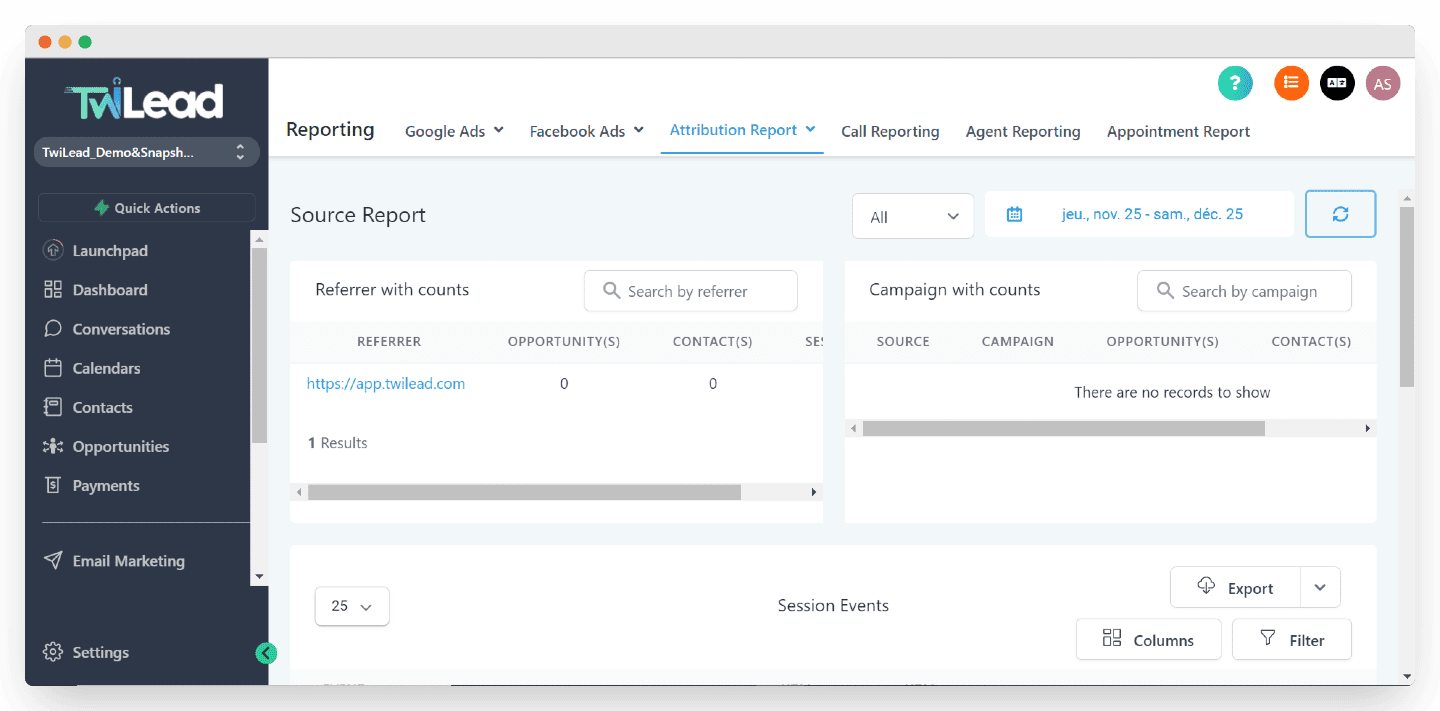Click the Opportunities network icon
Image resolution: width=1440 pixels, height=711 pixels.
[x=53, y=446]
